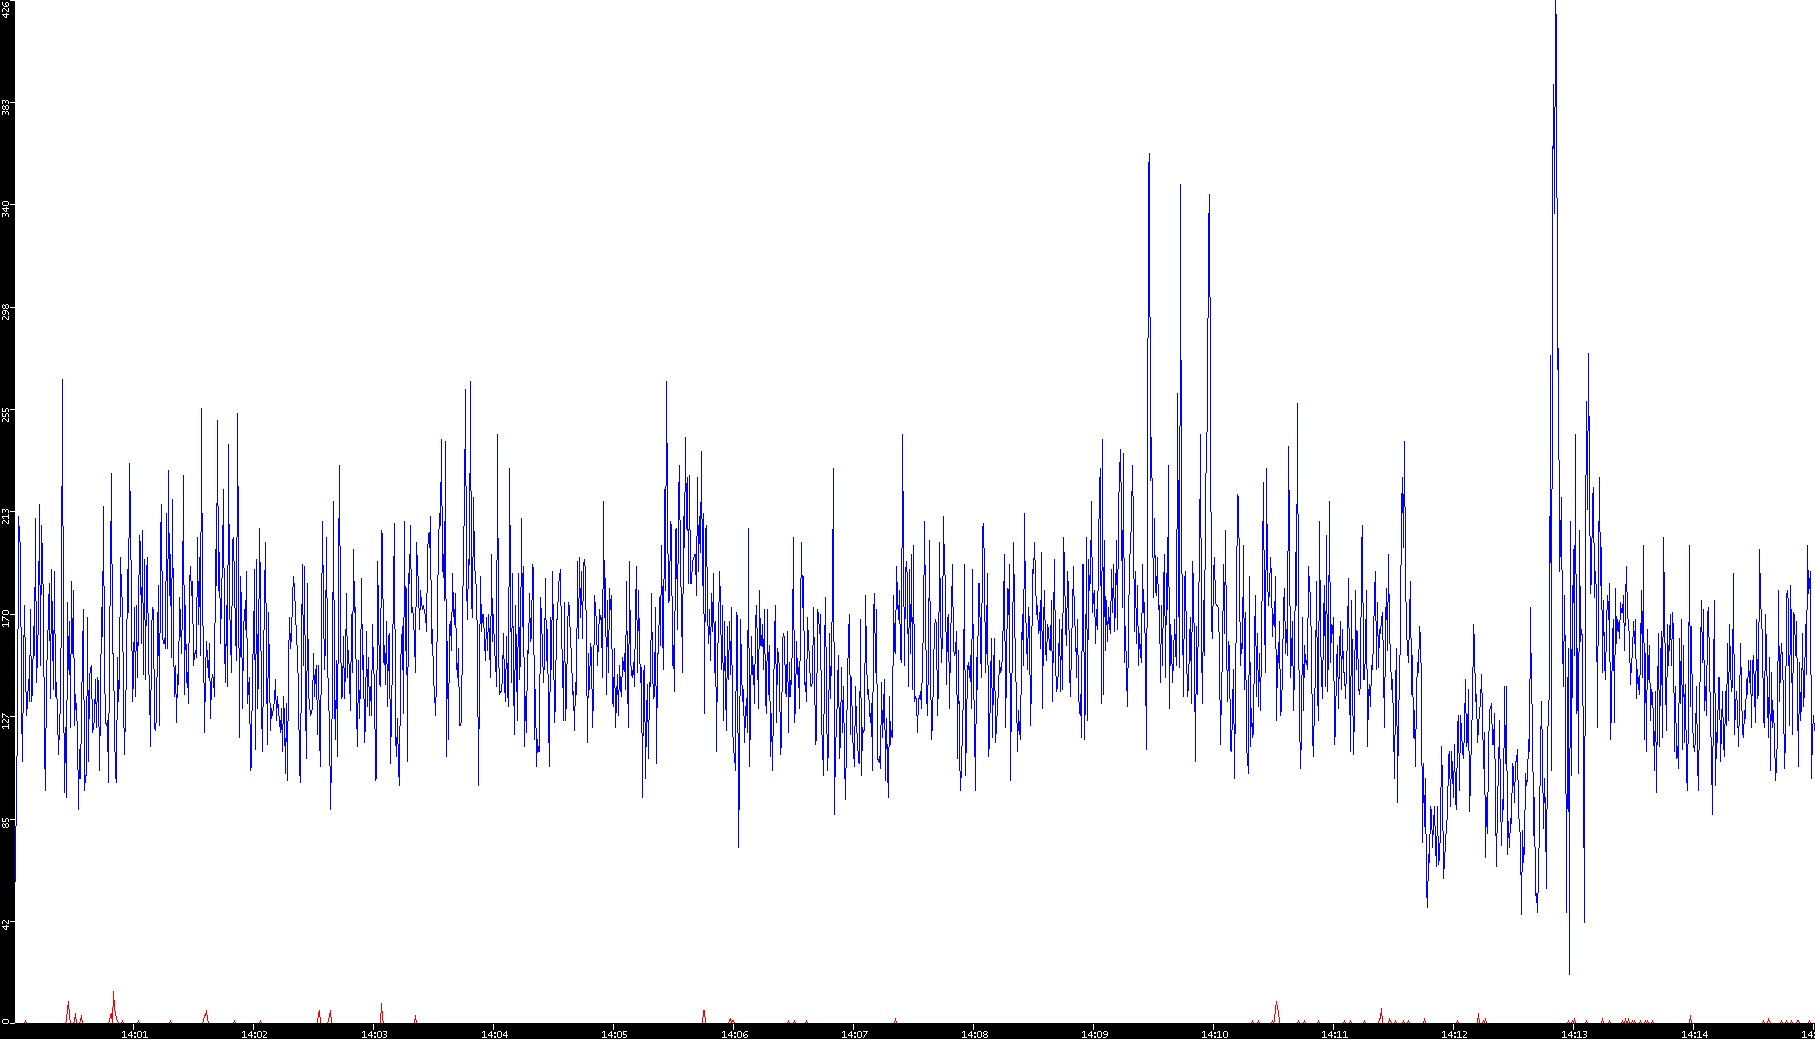Click the red peak between 14:10 and 14:11
This screenshot has width=1815, height=1039.
tap(1276, 1003)
